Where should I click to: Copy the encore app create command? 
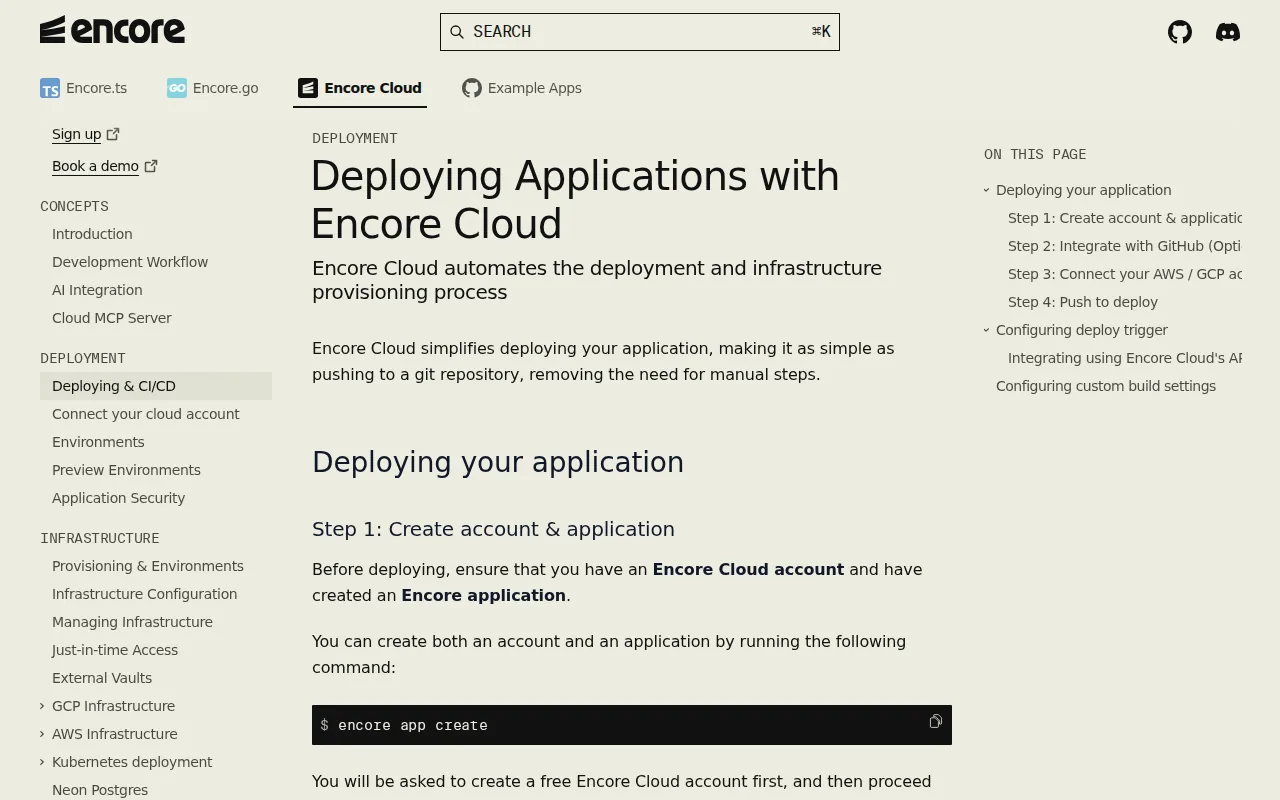pyautogui.click(x=935, y=721)
